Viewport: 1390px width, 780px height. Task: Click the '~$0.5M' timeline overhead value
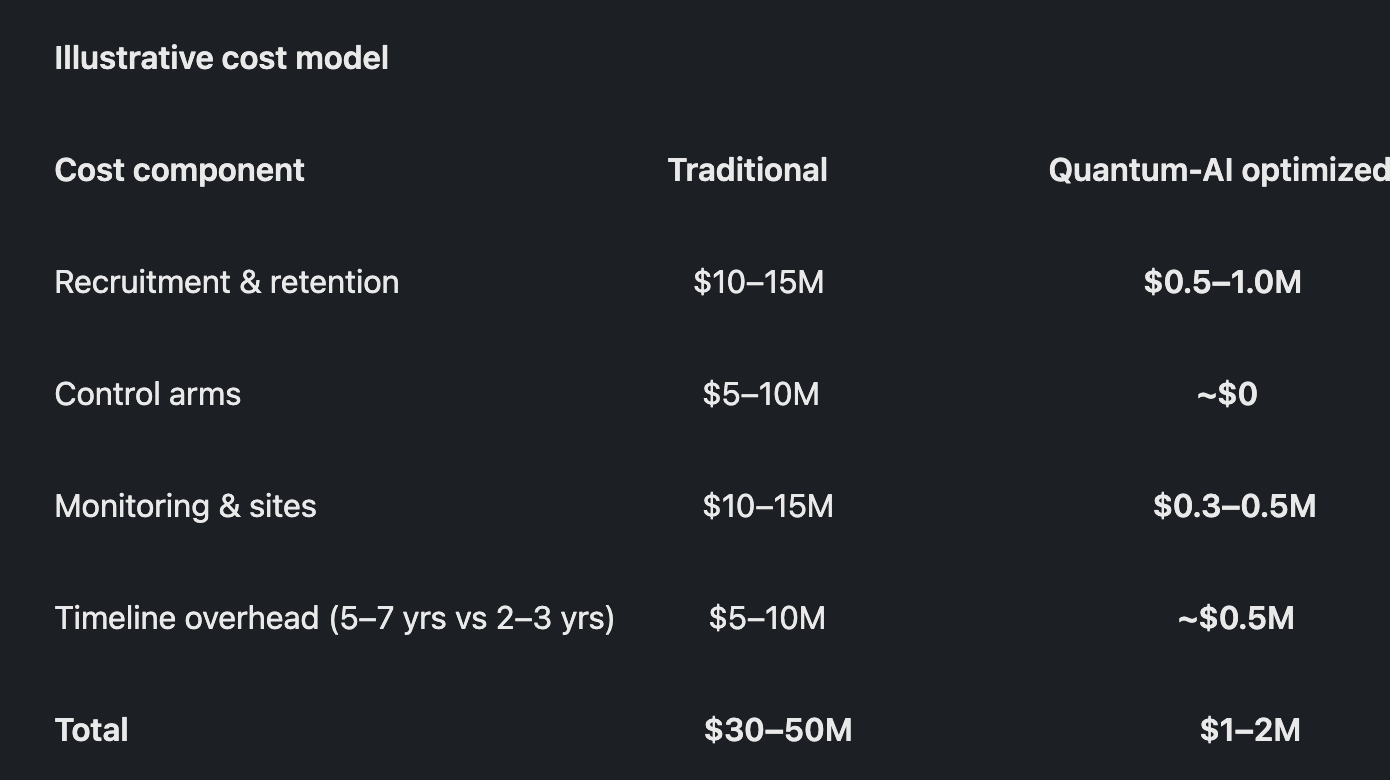1236,618
